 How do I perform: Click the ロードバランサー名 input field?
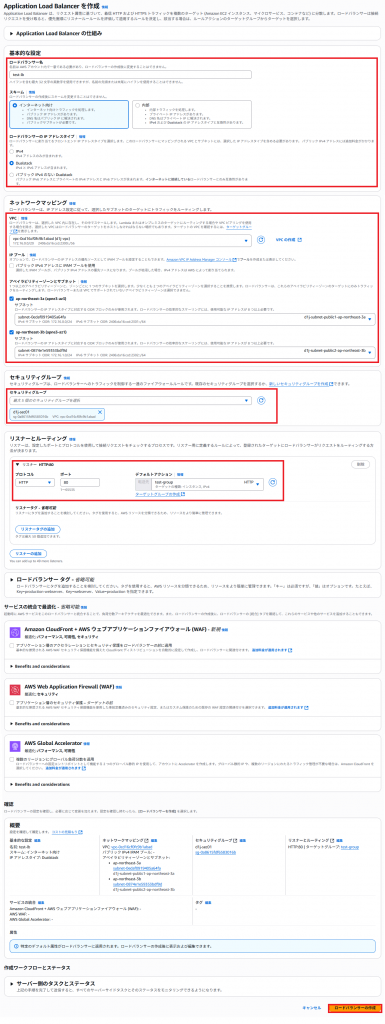(131, 75)
